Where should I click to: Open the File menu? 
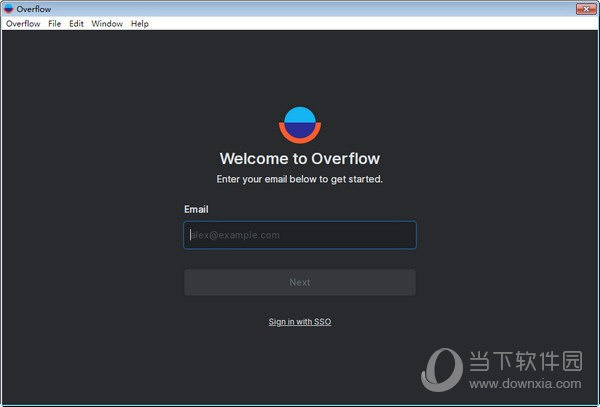coord(54,24)
